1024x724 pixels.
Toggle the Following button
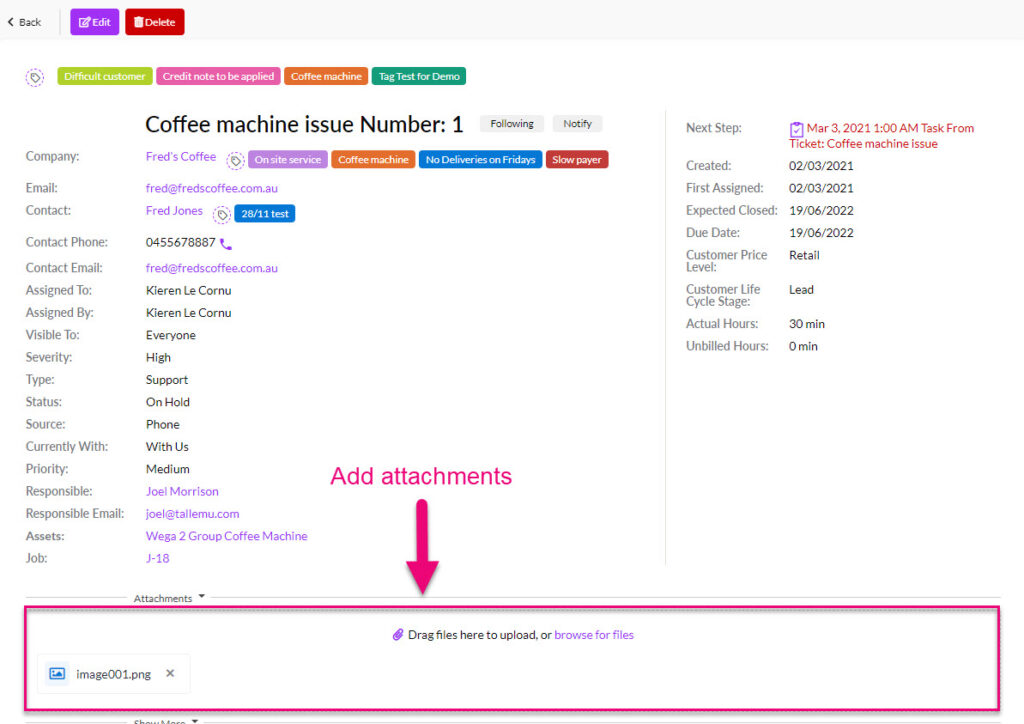[512, 124]
